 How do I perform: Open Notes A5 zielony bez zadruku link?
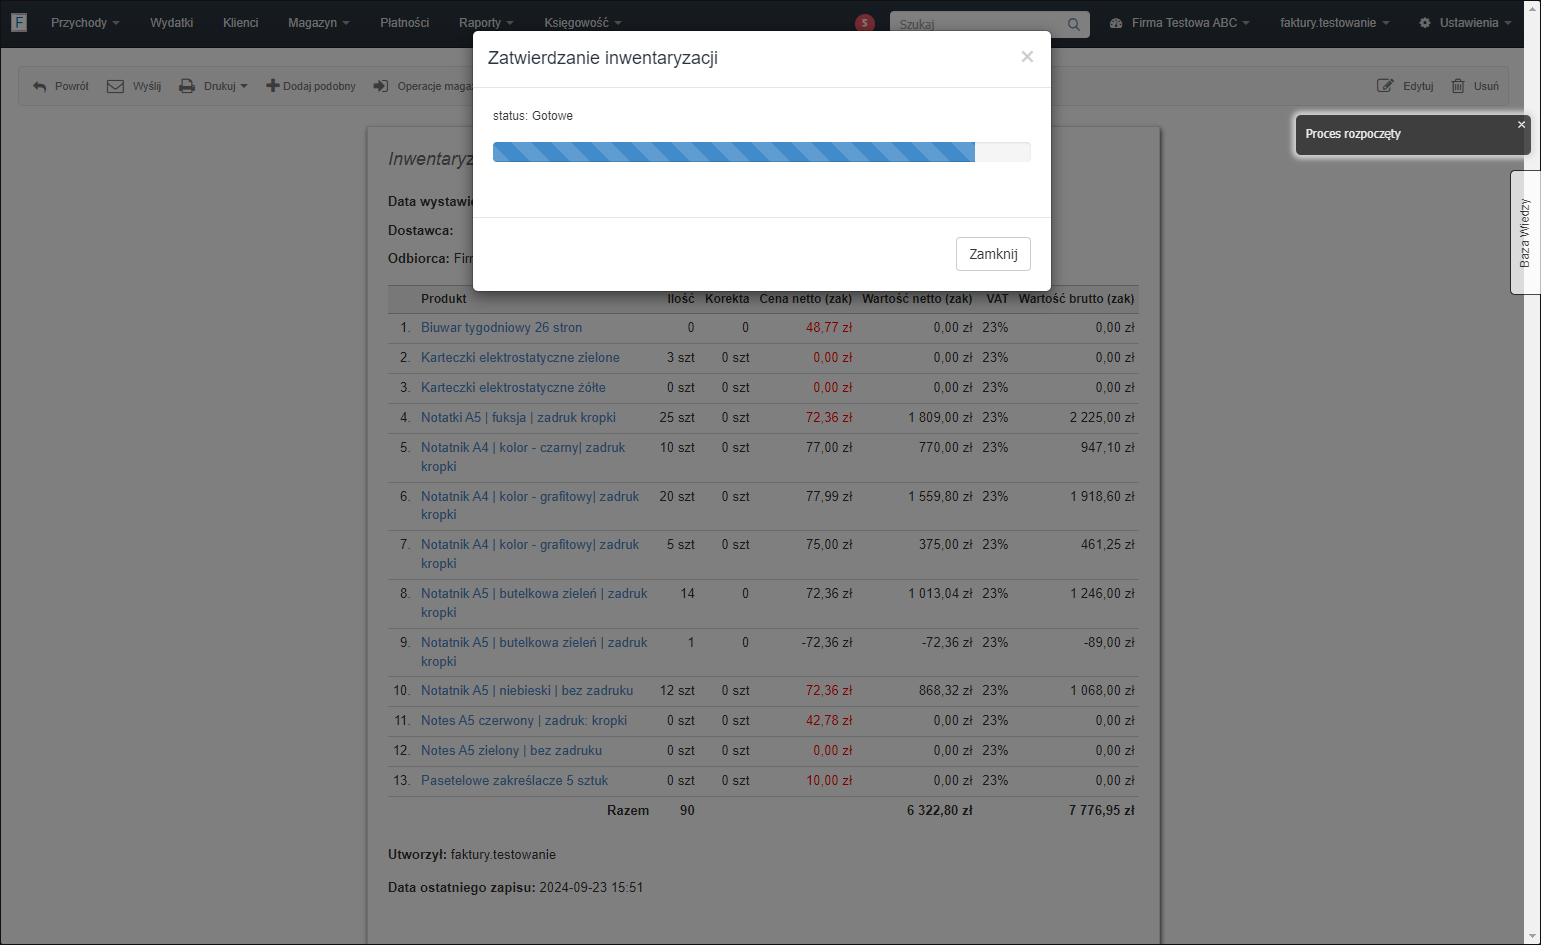pos(511,751)
